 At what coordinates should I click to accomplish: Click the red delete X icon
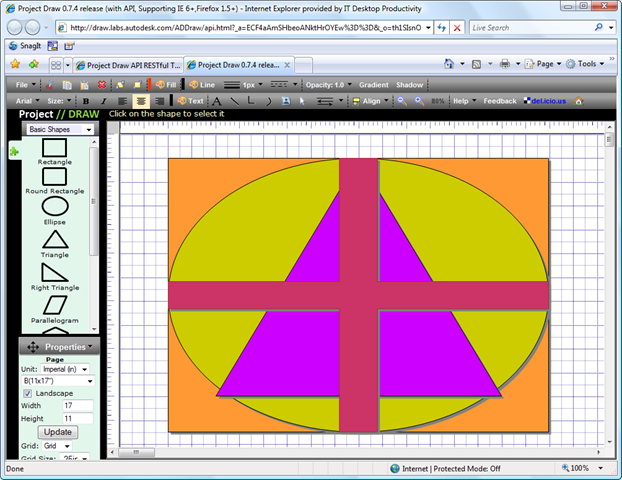click(x=101, y=85)
